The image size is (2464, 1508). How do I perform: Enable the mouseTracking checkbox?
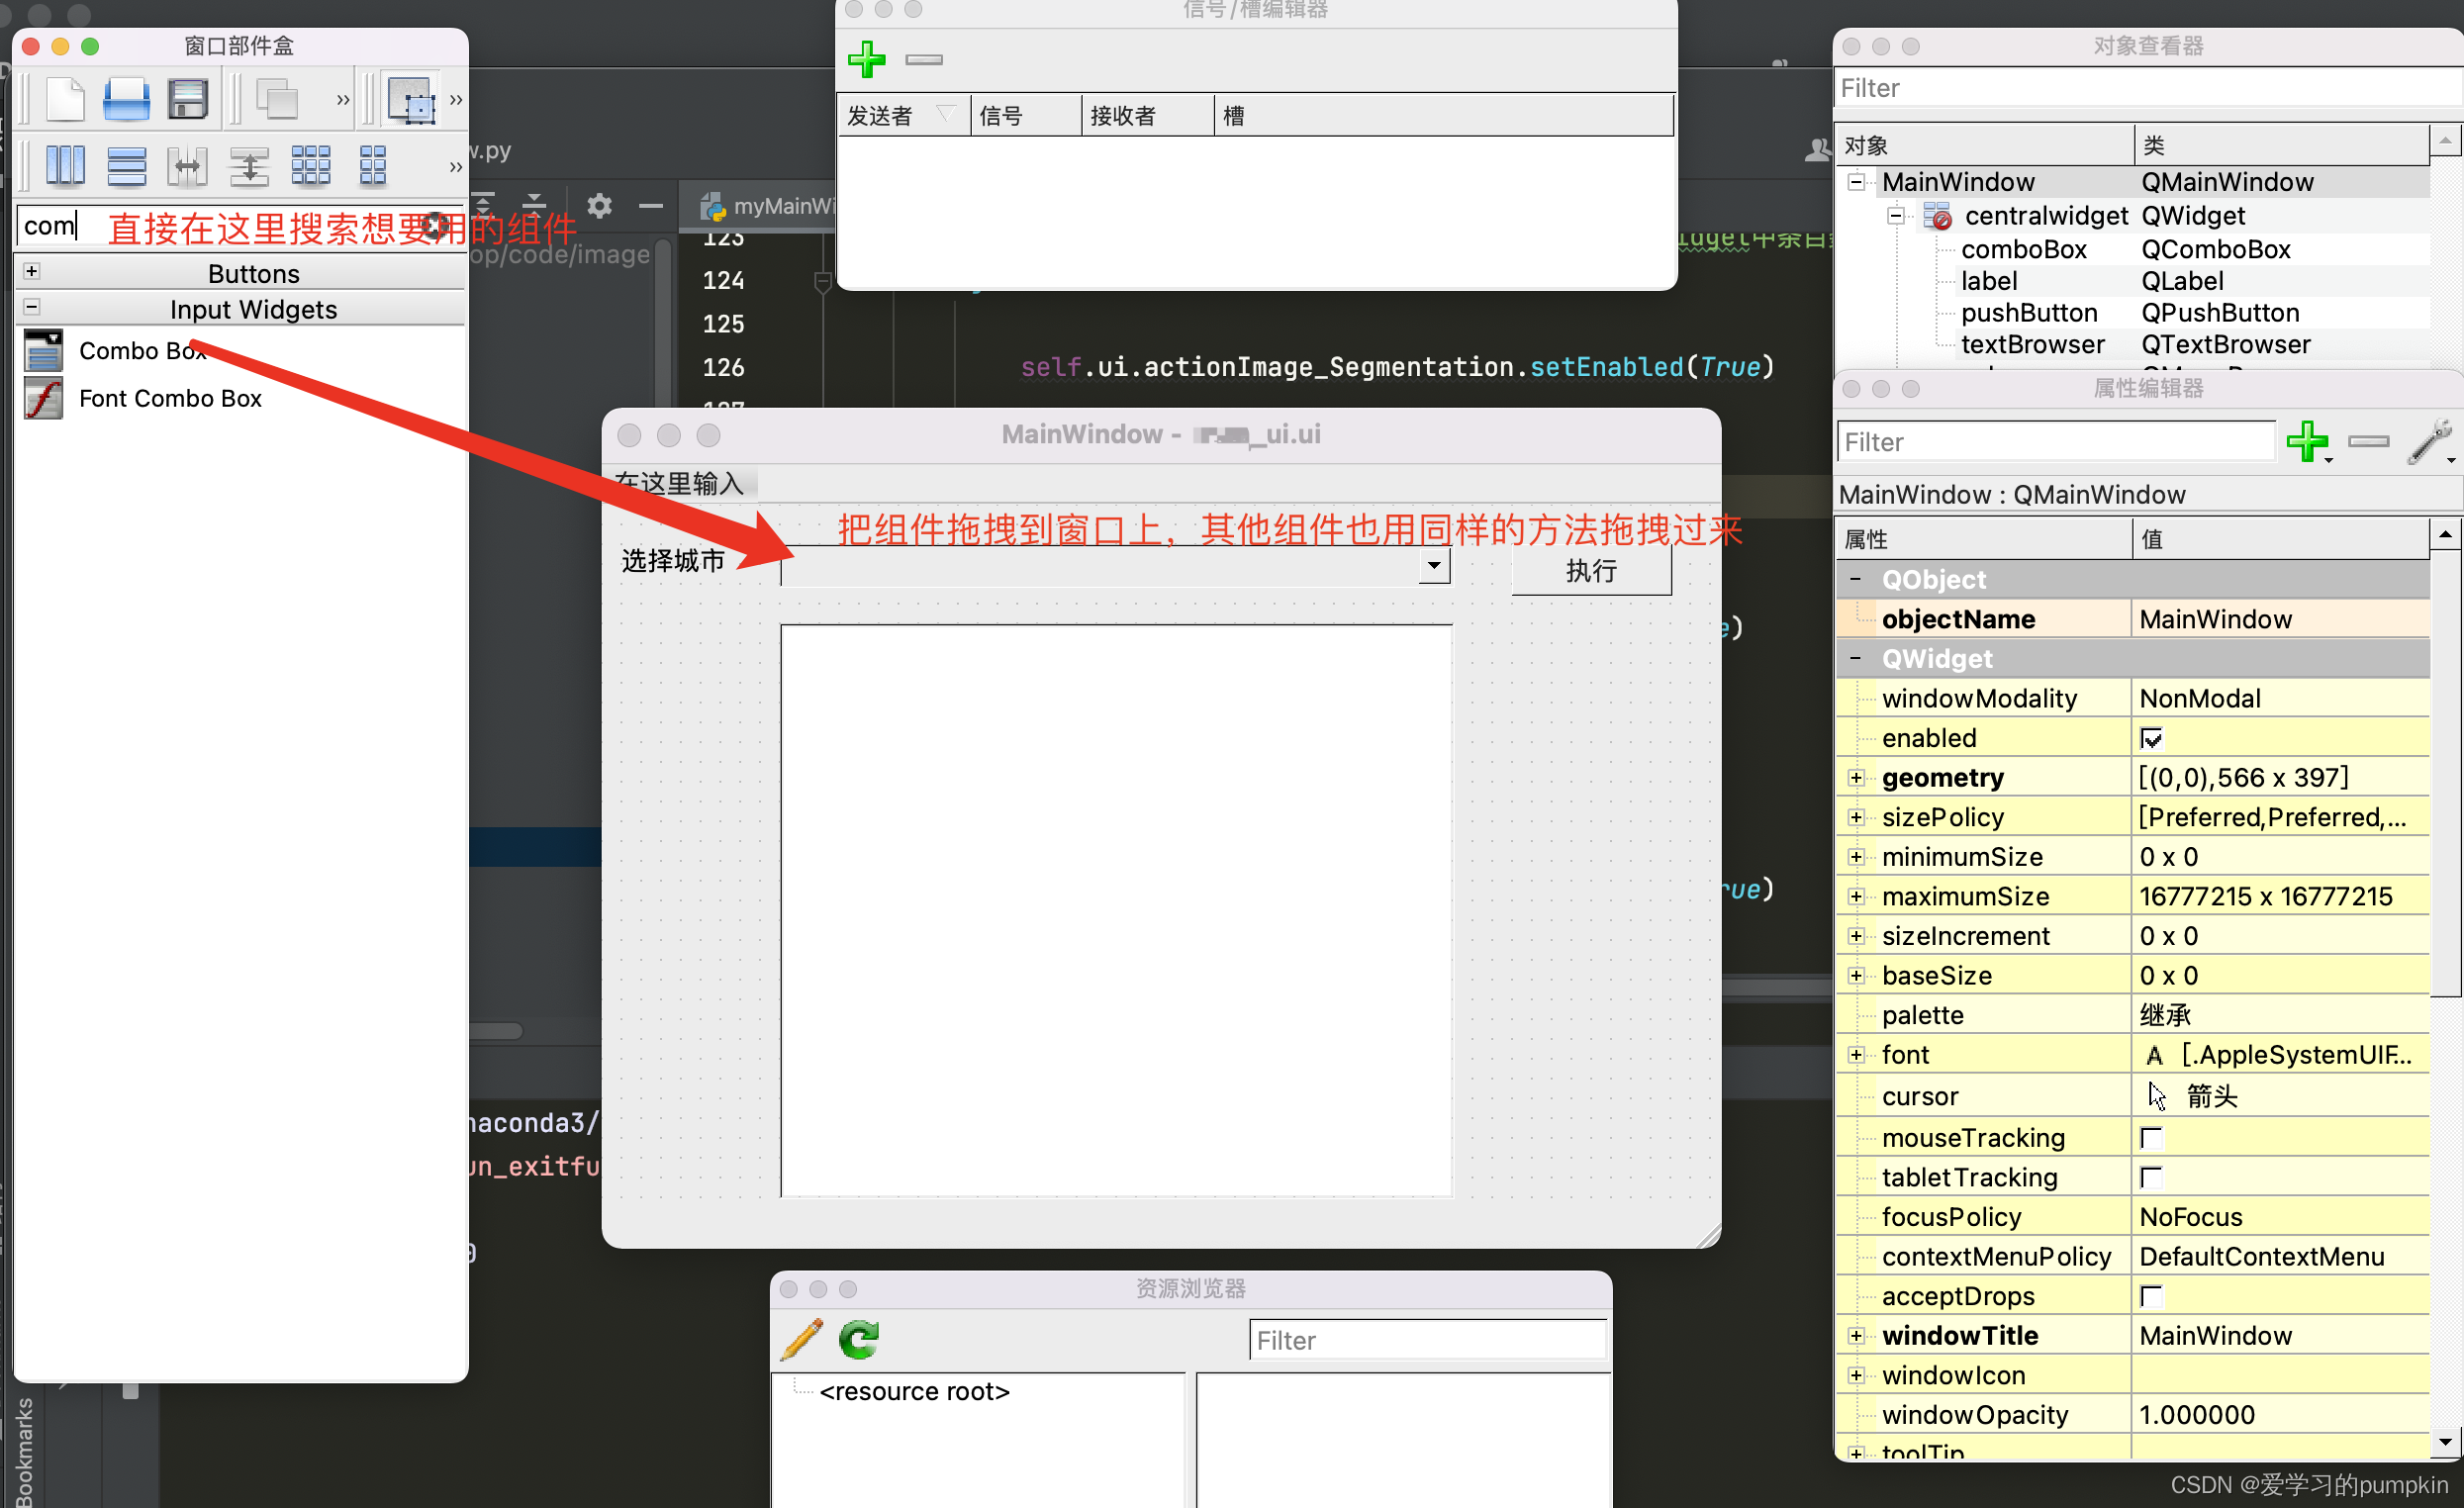[x=2151, y=1138]
